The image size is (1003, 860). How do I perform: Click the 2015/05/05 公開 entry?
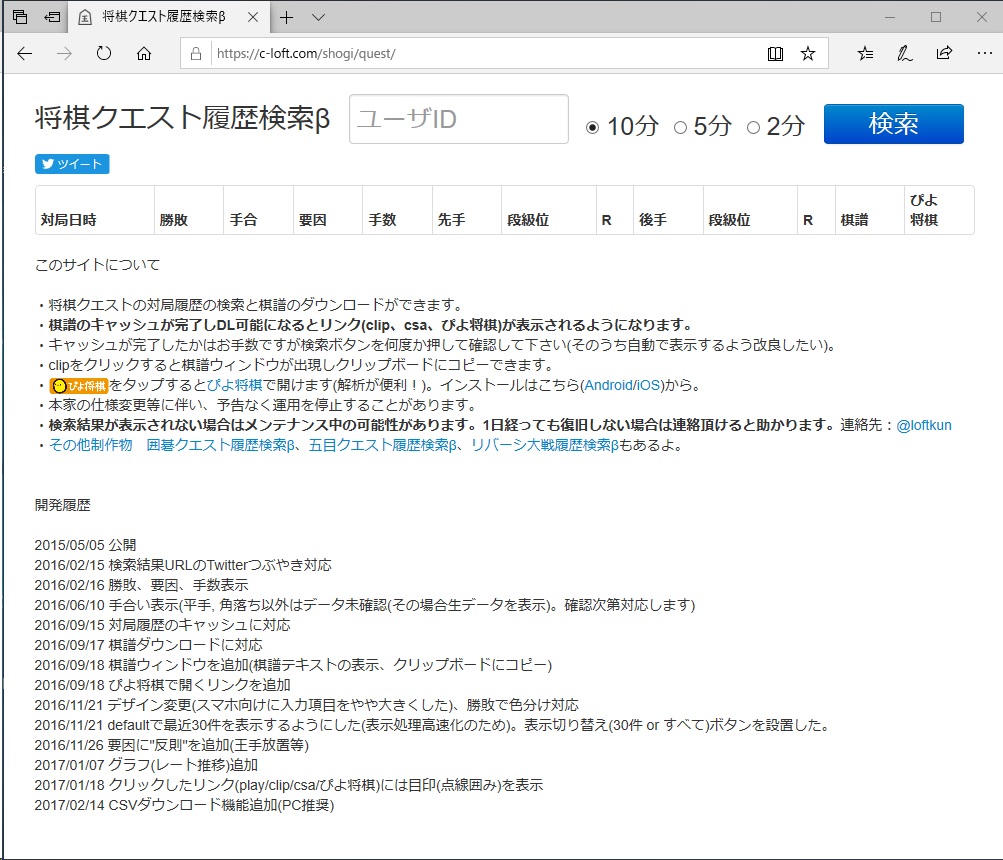tap(85, 545)
